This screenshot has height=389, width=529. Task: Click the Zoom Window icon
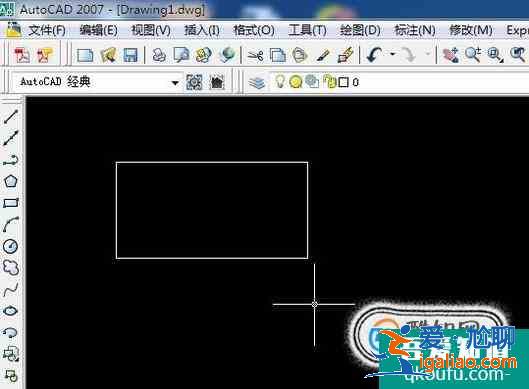(x=495, y=55)
